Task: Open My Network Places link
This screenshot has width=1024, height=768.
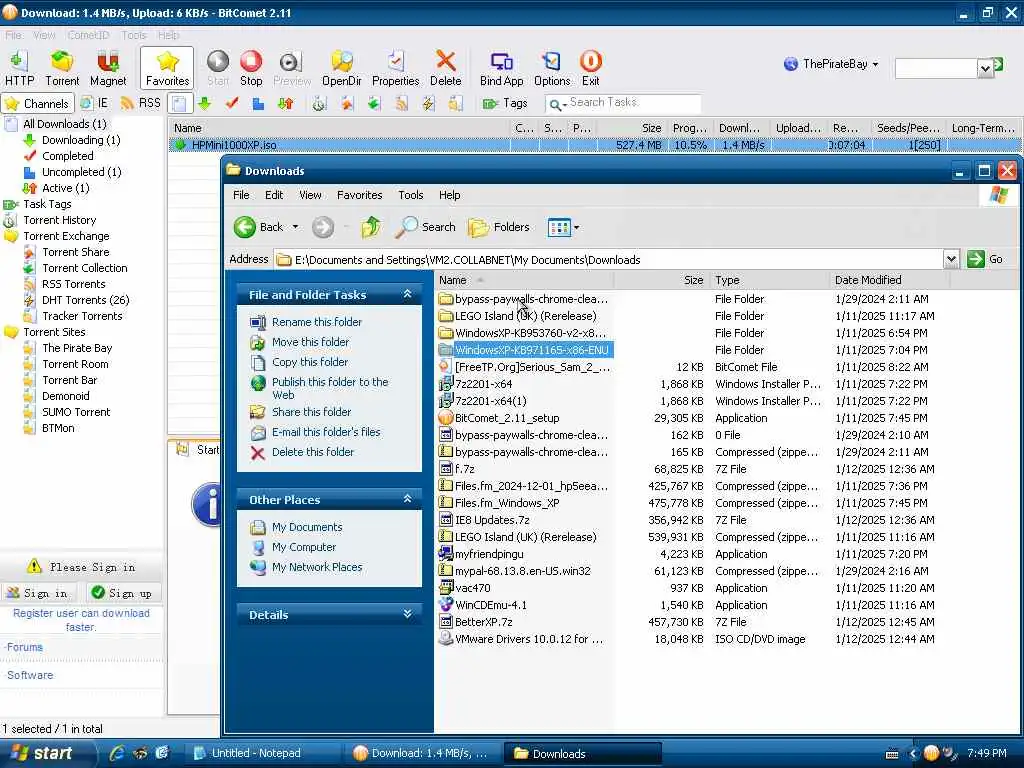Action: tap(317, 568)
